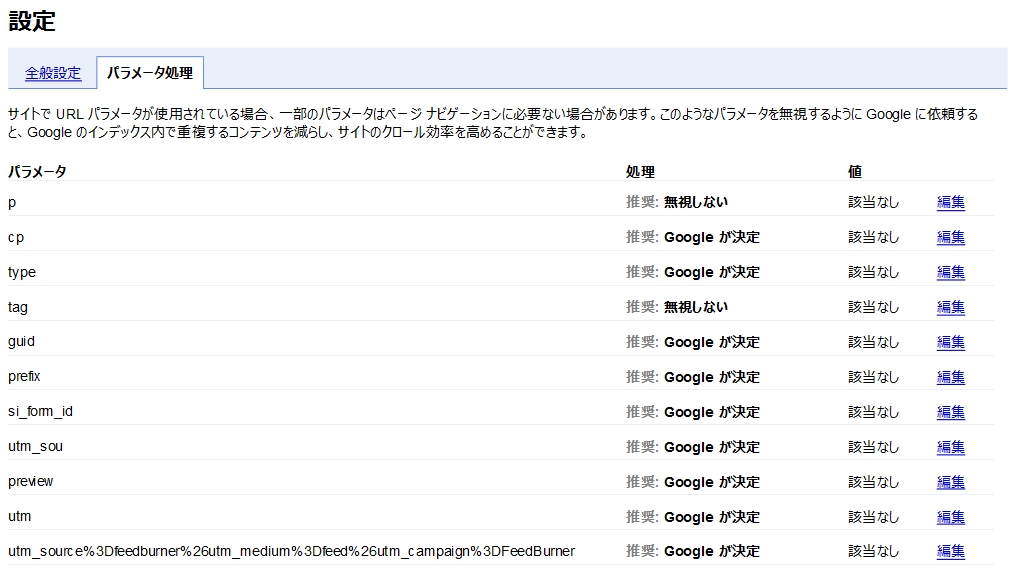Click 編集 link for tag parameter

(950, 307)
